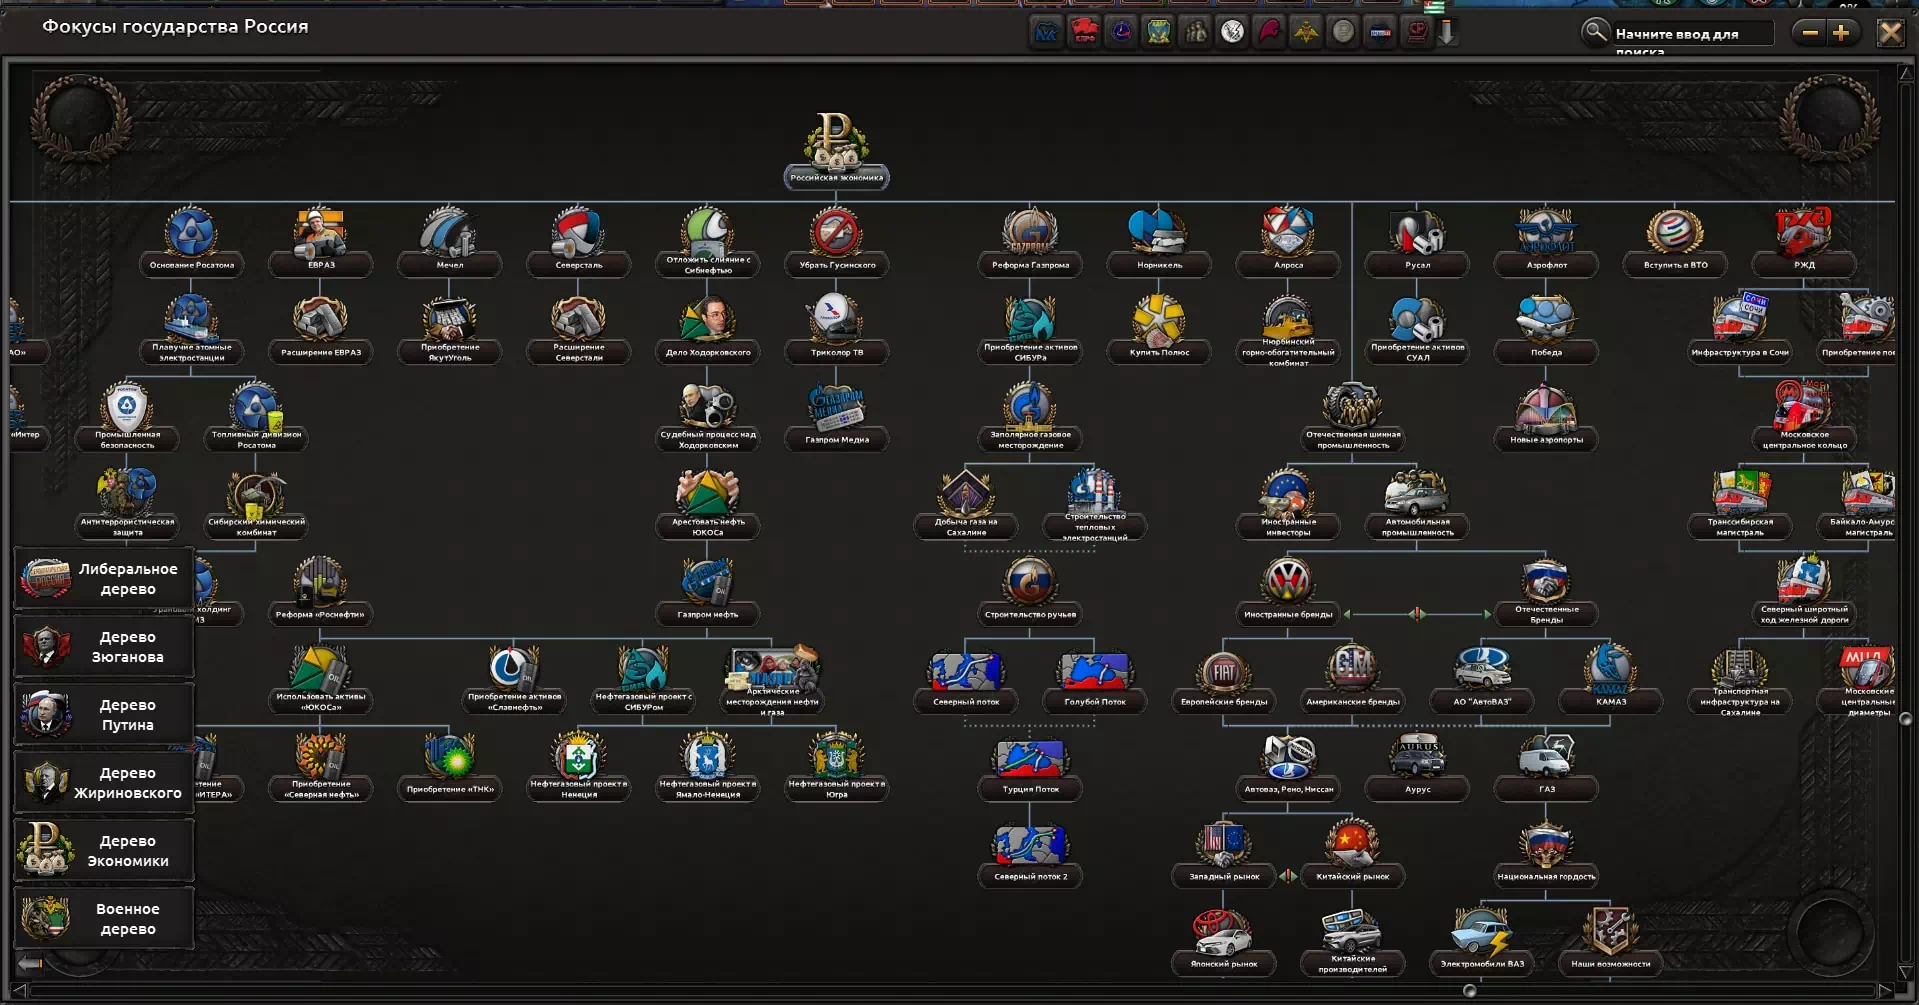Select the Норникель focus icon
The width and height of the screenshot is (1919, 1005).
pyautogui.click(x=1159, y=240)
